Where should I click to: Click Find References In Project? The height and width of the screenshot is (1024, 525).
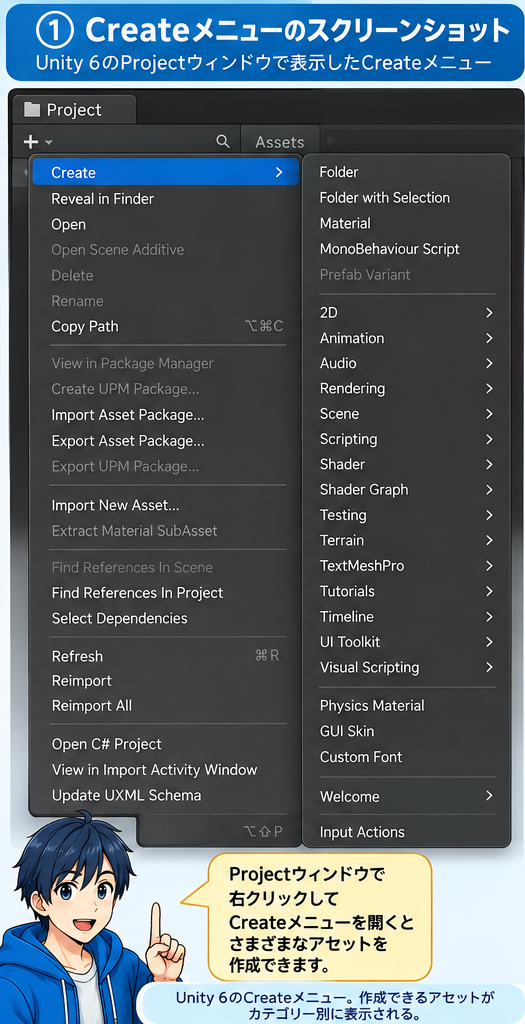tap(167, 593)
